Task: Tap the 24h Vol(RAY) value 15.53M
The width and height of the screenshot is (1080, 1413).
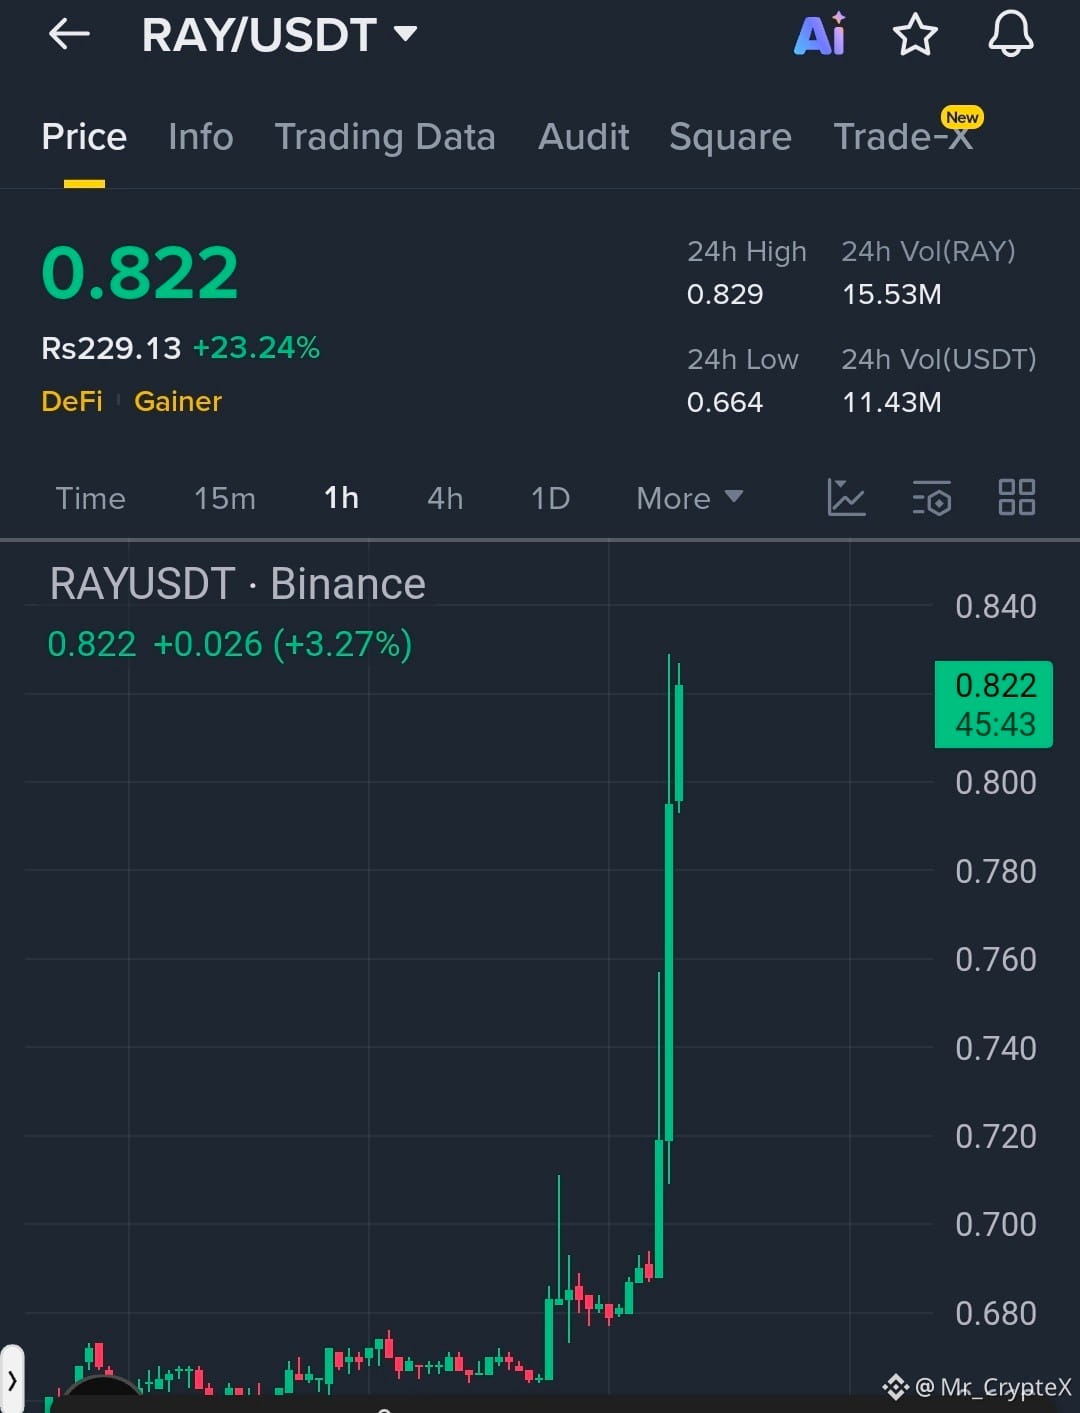Action: click(892, 294)
